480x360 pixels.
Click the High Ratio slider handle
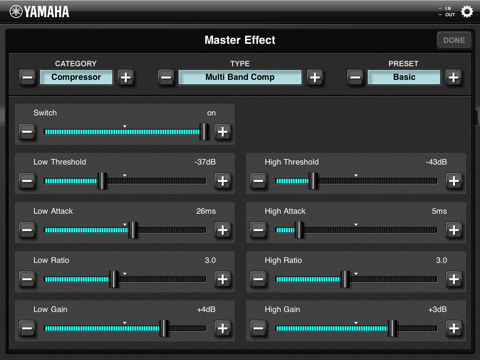[x=345, y=279]
